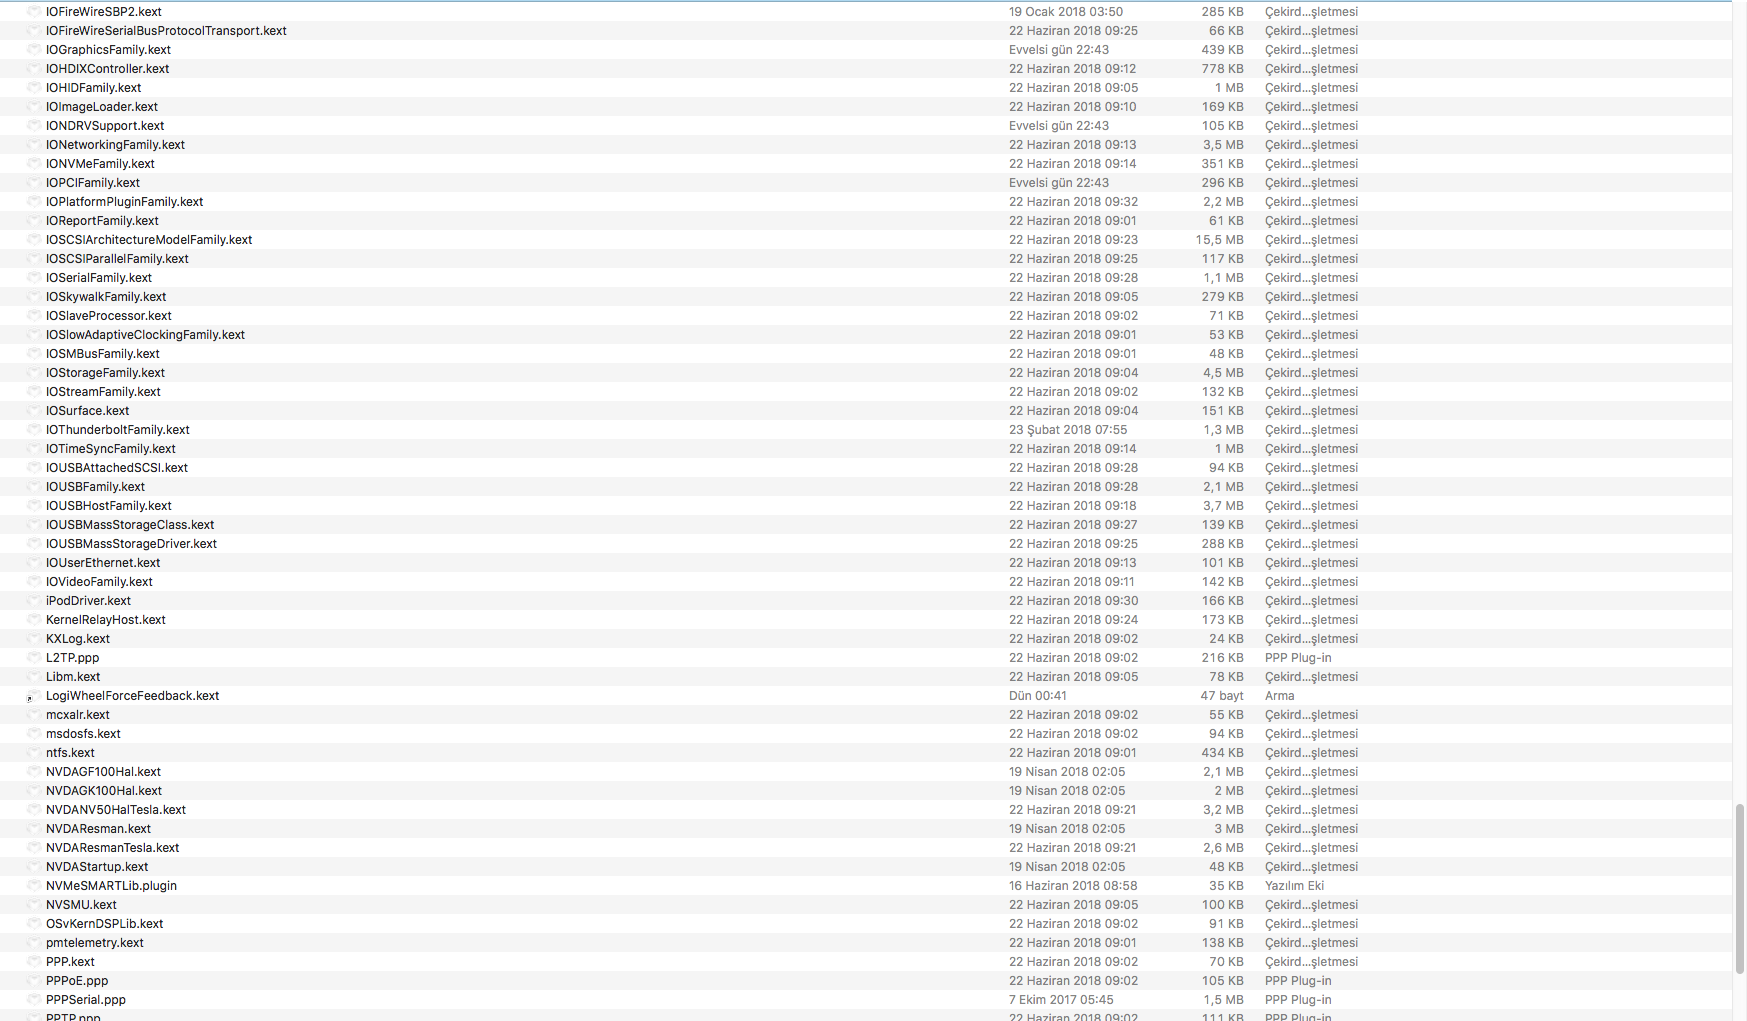Click the icon beside PPPoE.ppp

(34, 981)
